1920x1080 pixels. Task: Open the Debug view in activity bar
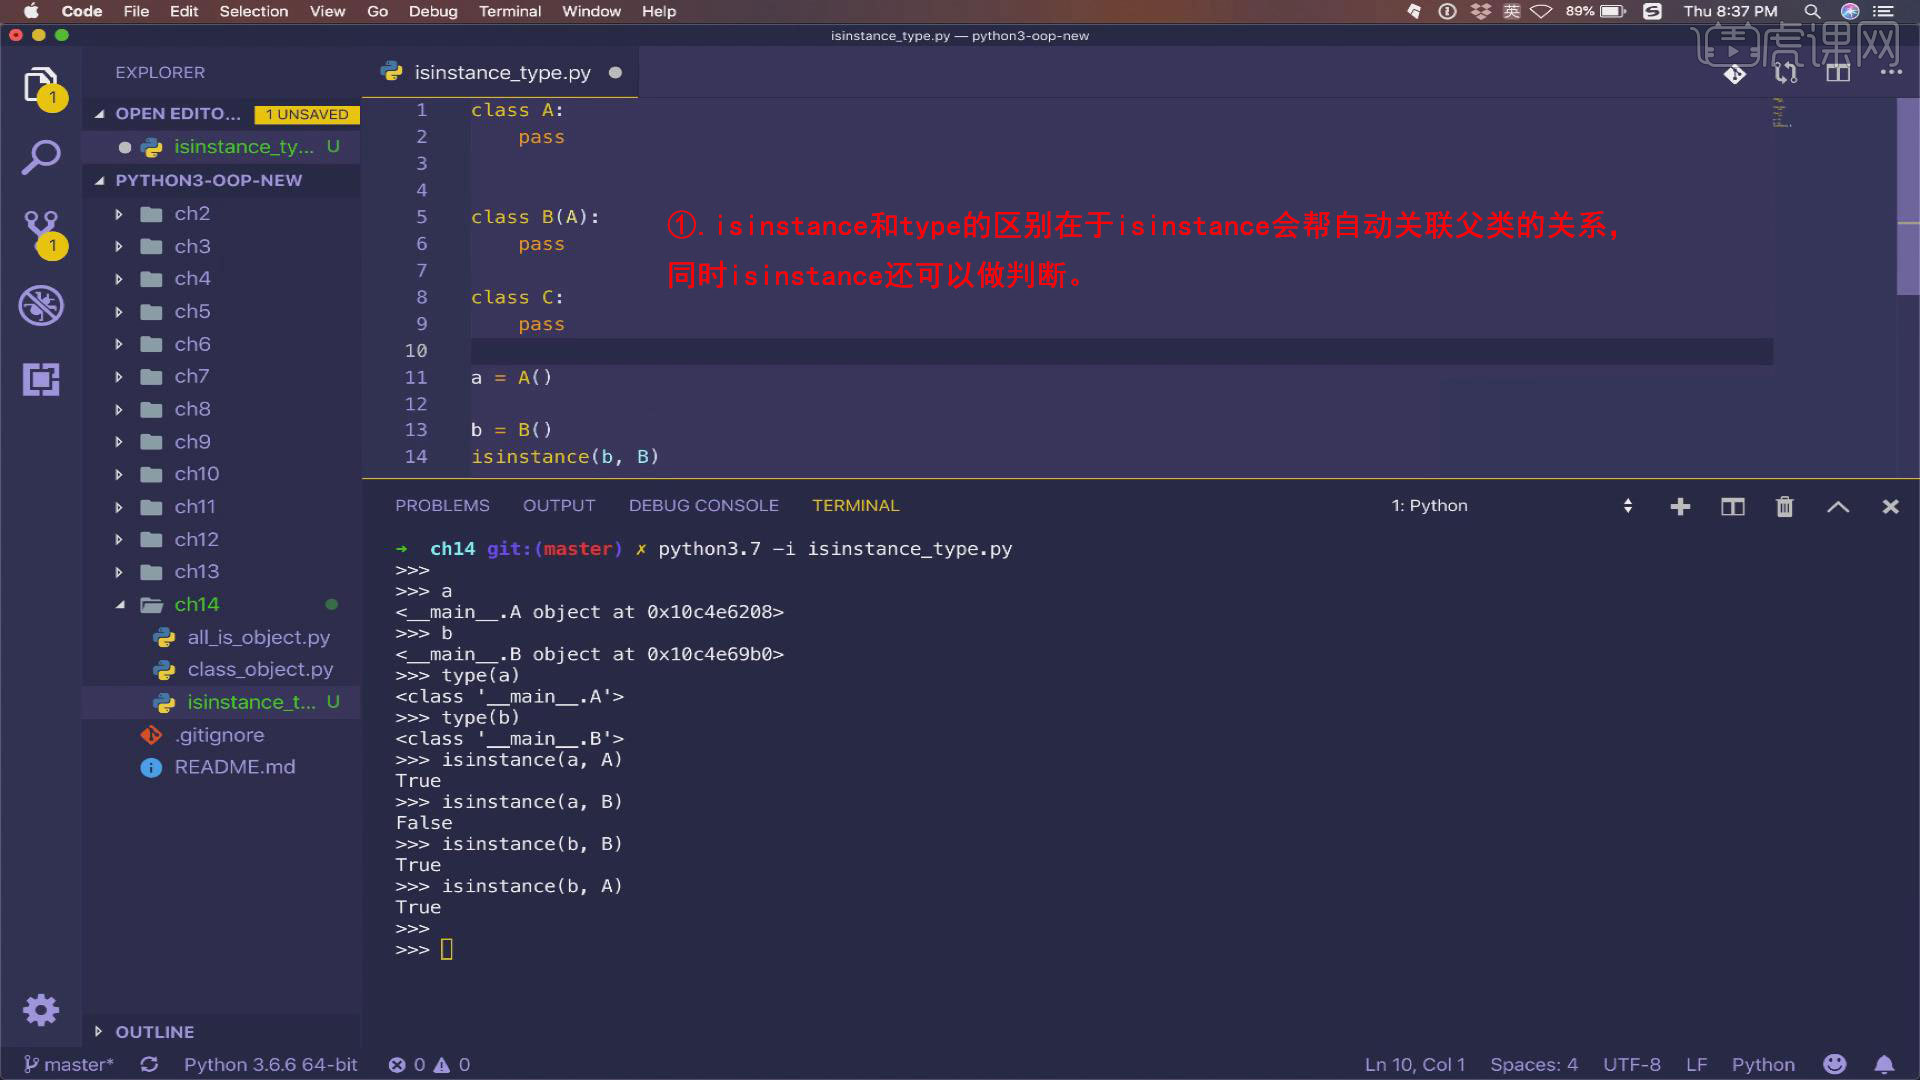pyautogui.click(x=41, y=306)
